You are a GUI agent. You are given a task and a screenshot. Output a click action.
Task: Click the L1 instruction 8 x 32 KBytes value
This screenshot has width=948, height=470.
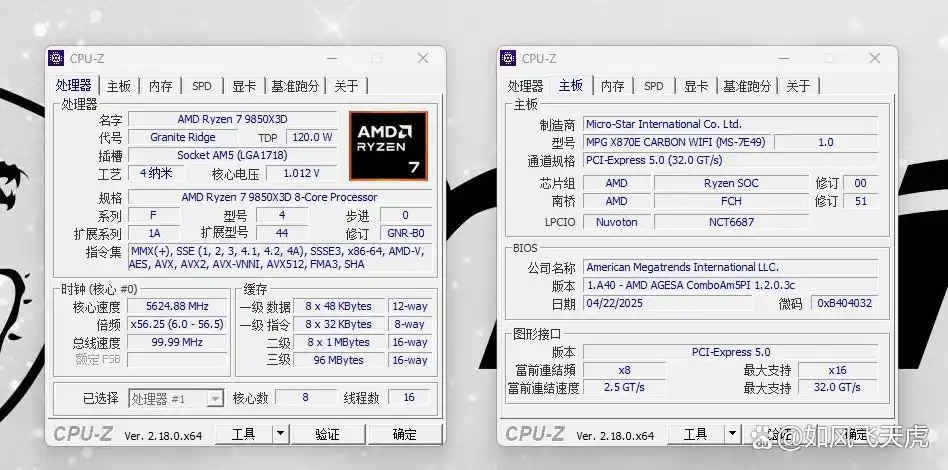tap(339, 324)
